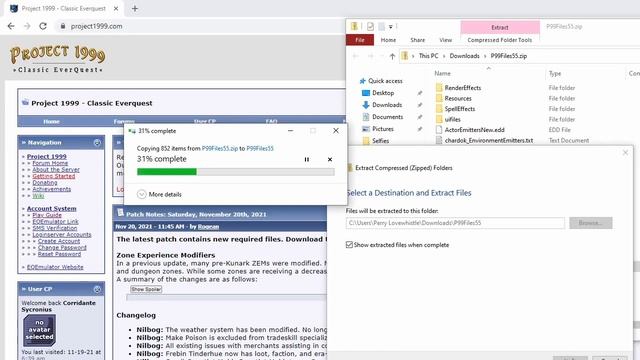The height and width of the screenshot is (360, 640).
Task: Unpin Downloads using its pin icon
Action: pyautogui.click(x=420, y=105)
